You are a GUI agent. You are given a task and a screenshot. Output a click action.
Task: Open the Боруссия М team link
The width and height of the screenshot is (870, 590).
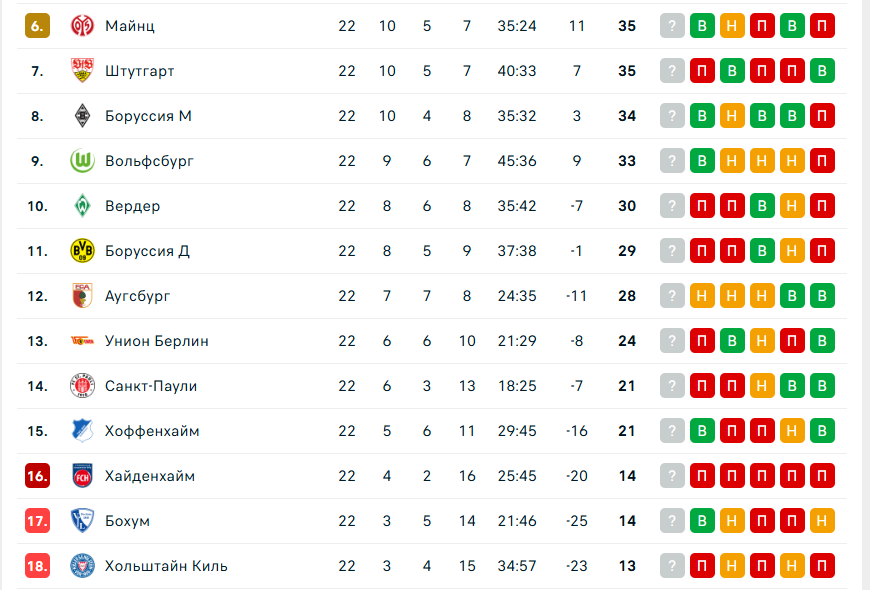(148, 116)
